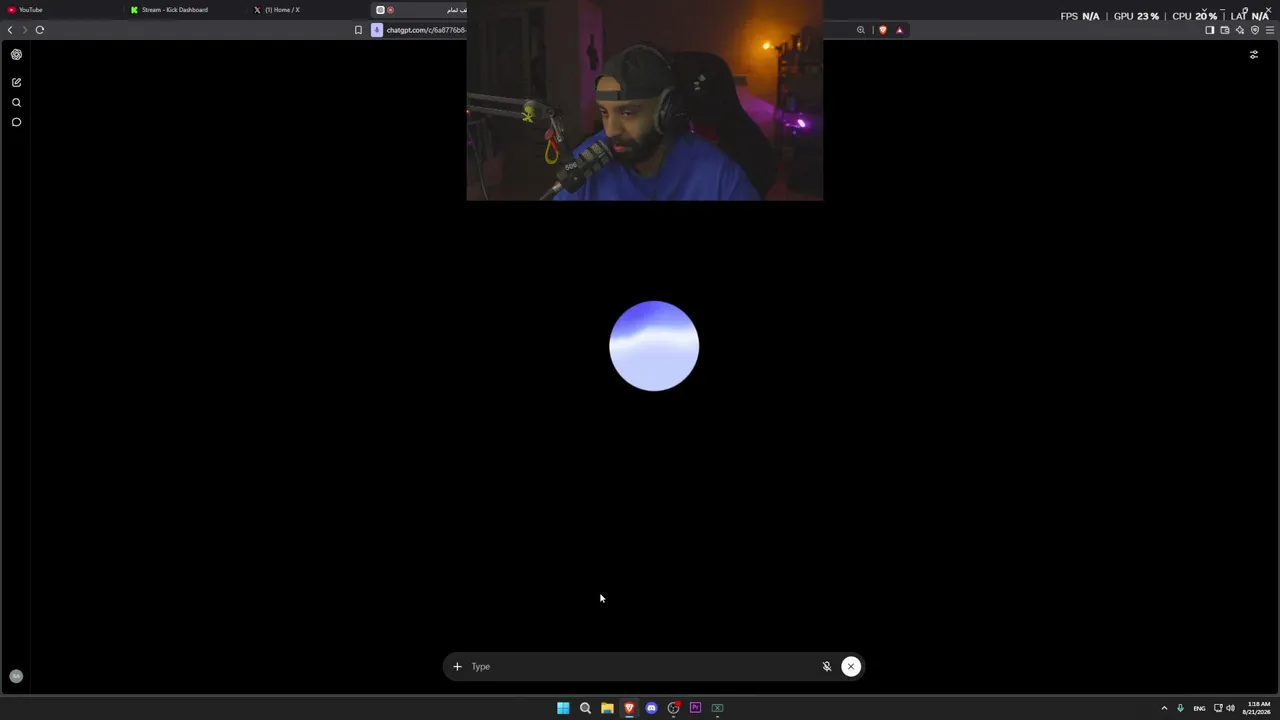This screenshot has height=720, width=1280.
Task: End voice mode with X button
Action: coord(851,667)
